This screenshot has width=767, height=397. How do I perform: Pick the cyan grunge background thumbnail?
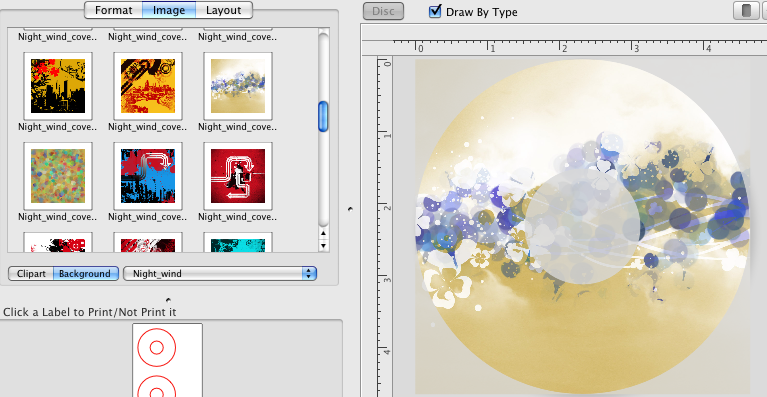click(238, 243)
